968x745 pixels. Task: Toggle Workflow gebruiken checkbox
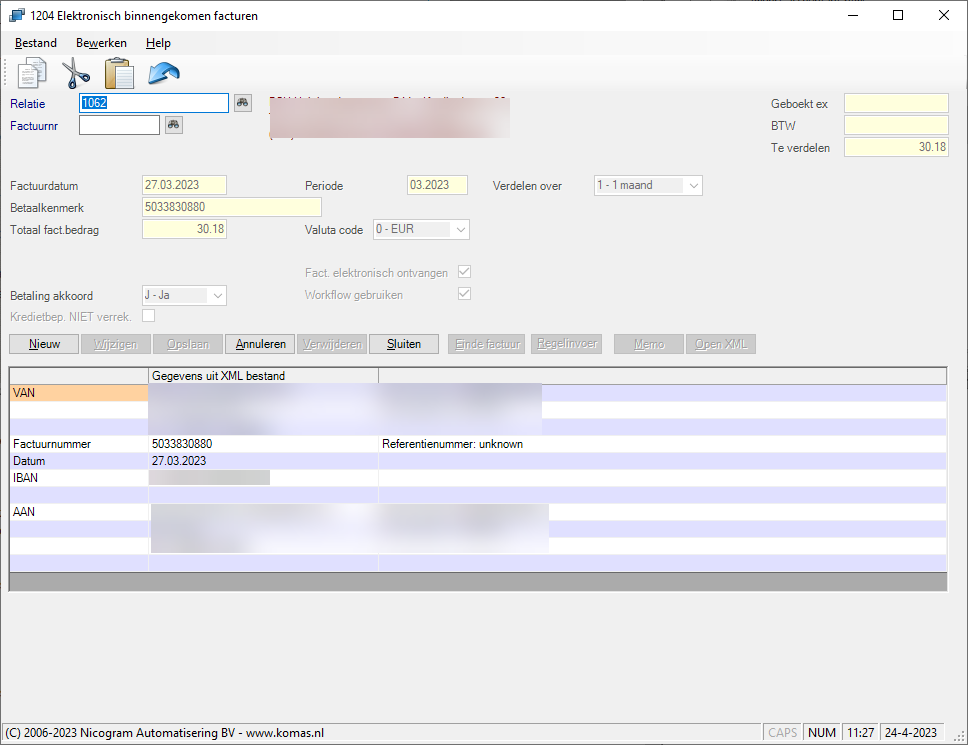[464, 294]
